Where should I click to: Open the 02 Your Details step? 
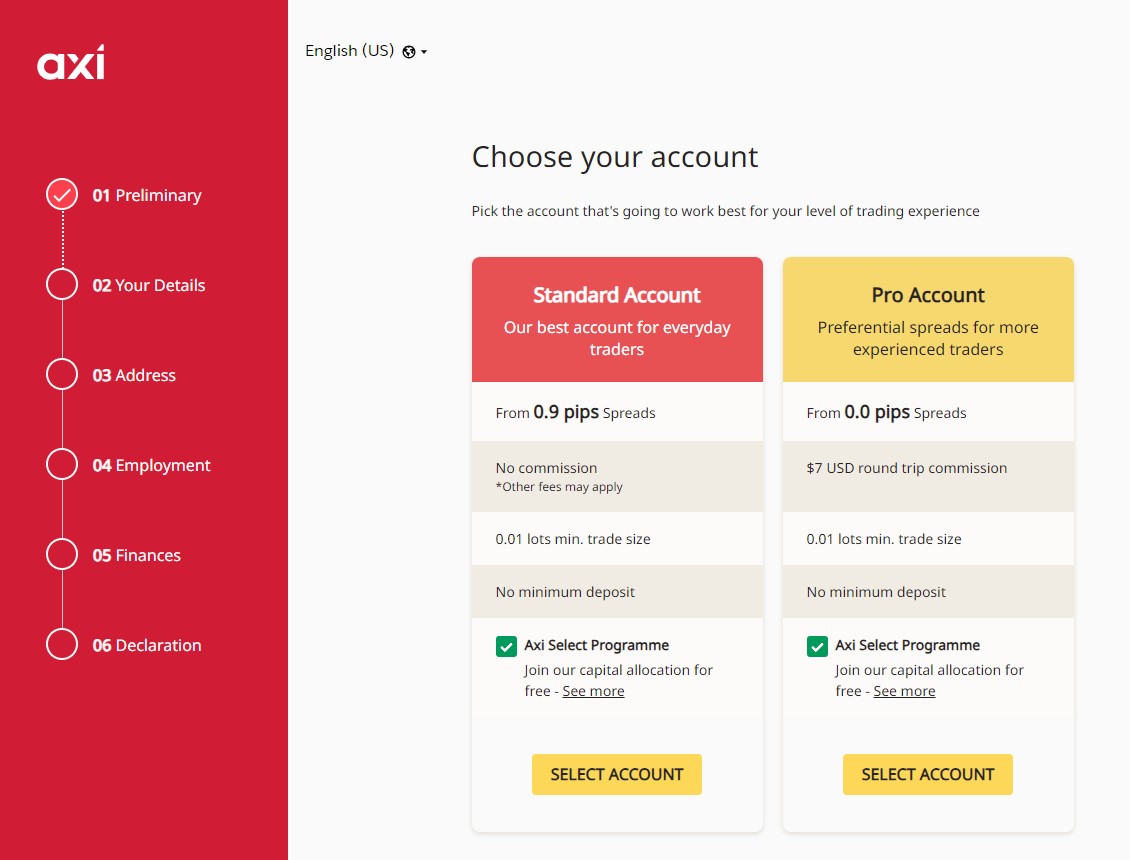pyautogui.click(x=149, y=285)
